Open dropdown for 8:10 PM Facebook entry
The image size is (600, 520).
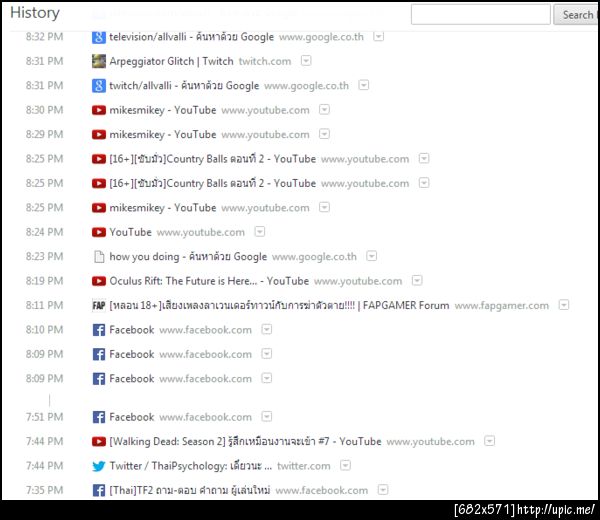267,329
